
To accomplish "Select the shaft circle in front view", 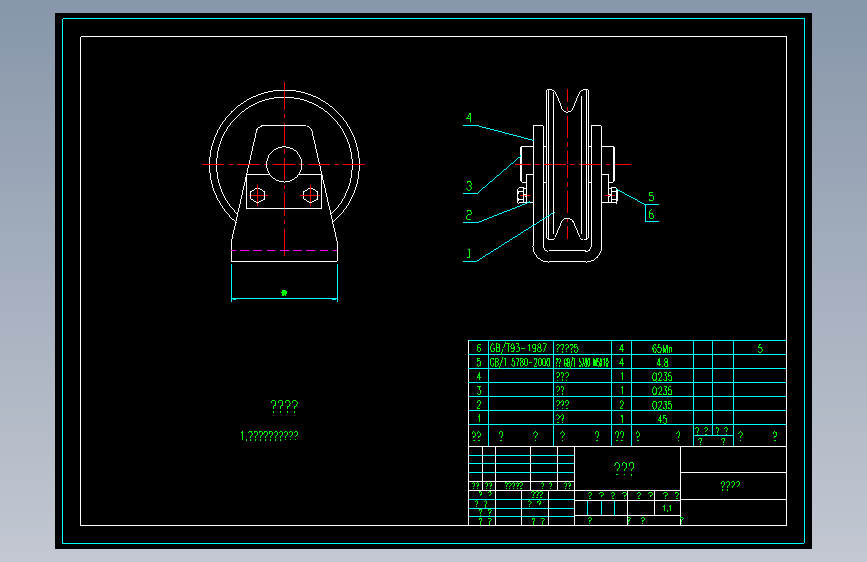I will click(x=284, y=164).
